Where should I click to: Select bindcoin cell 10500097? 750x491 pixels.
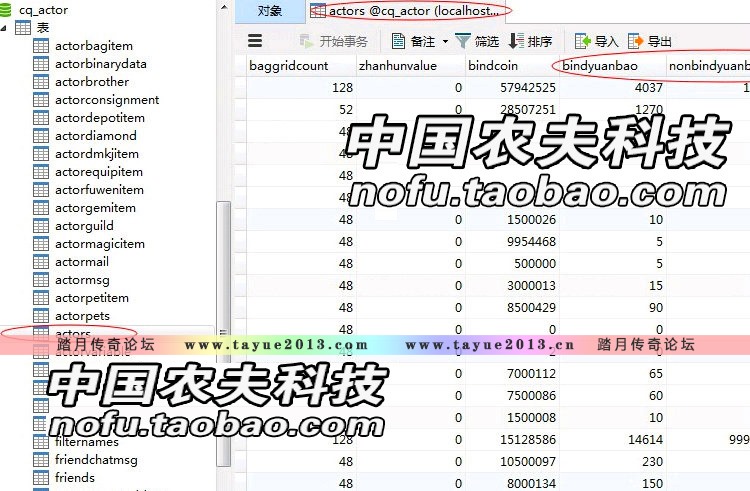point(513,462)
